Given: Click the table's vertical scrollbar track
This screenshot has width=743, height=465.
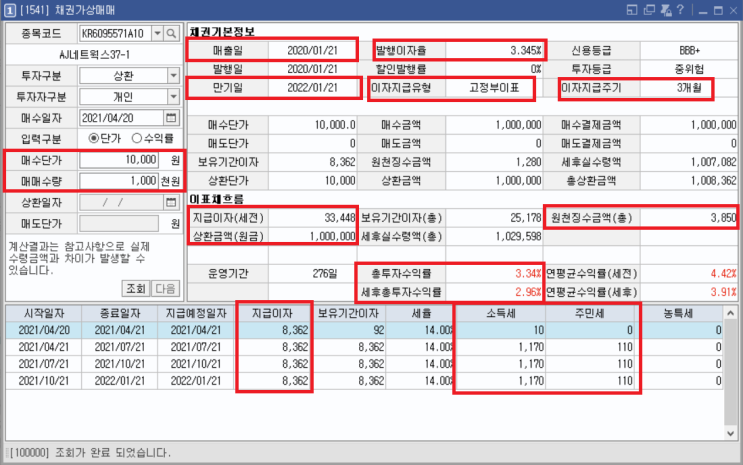Looking at the screenshot, I should point(730,373).
